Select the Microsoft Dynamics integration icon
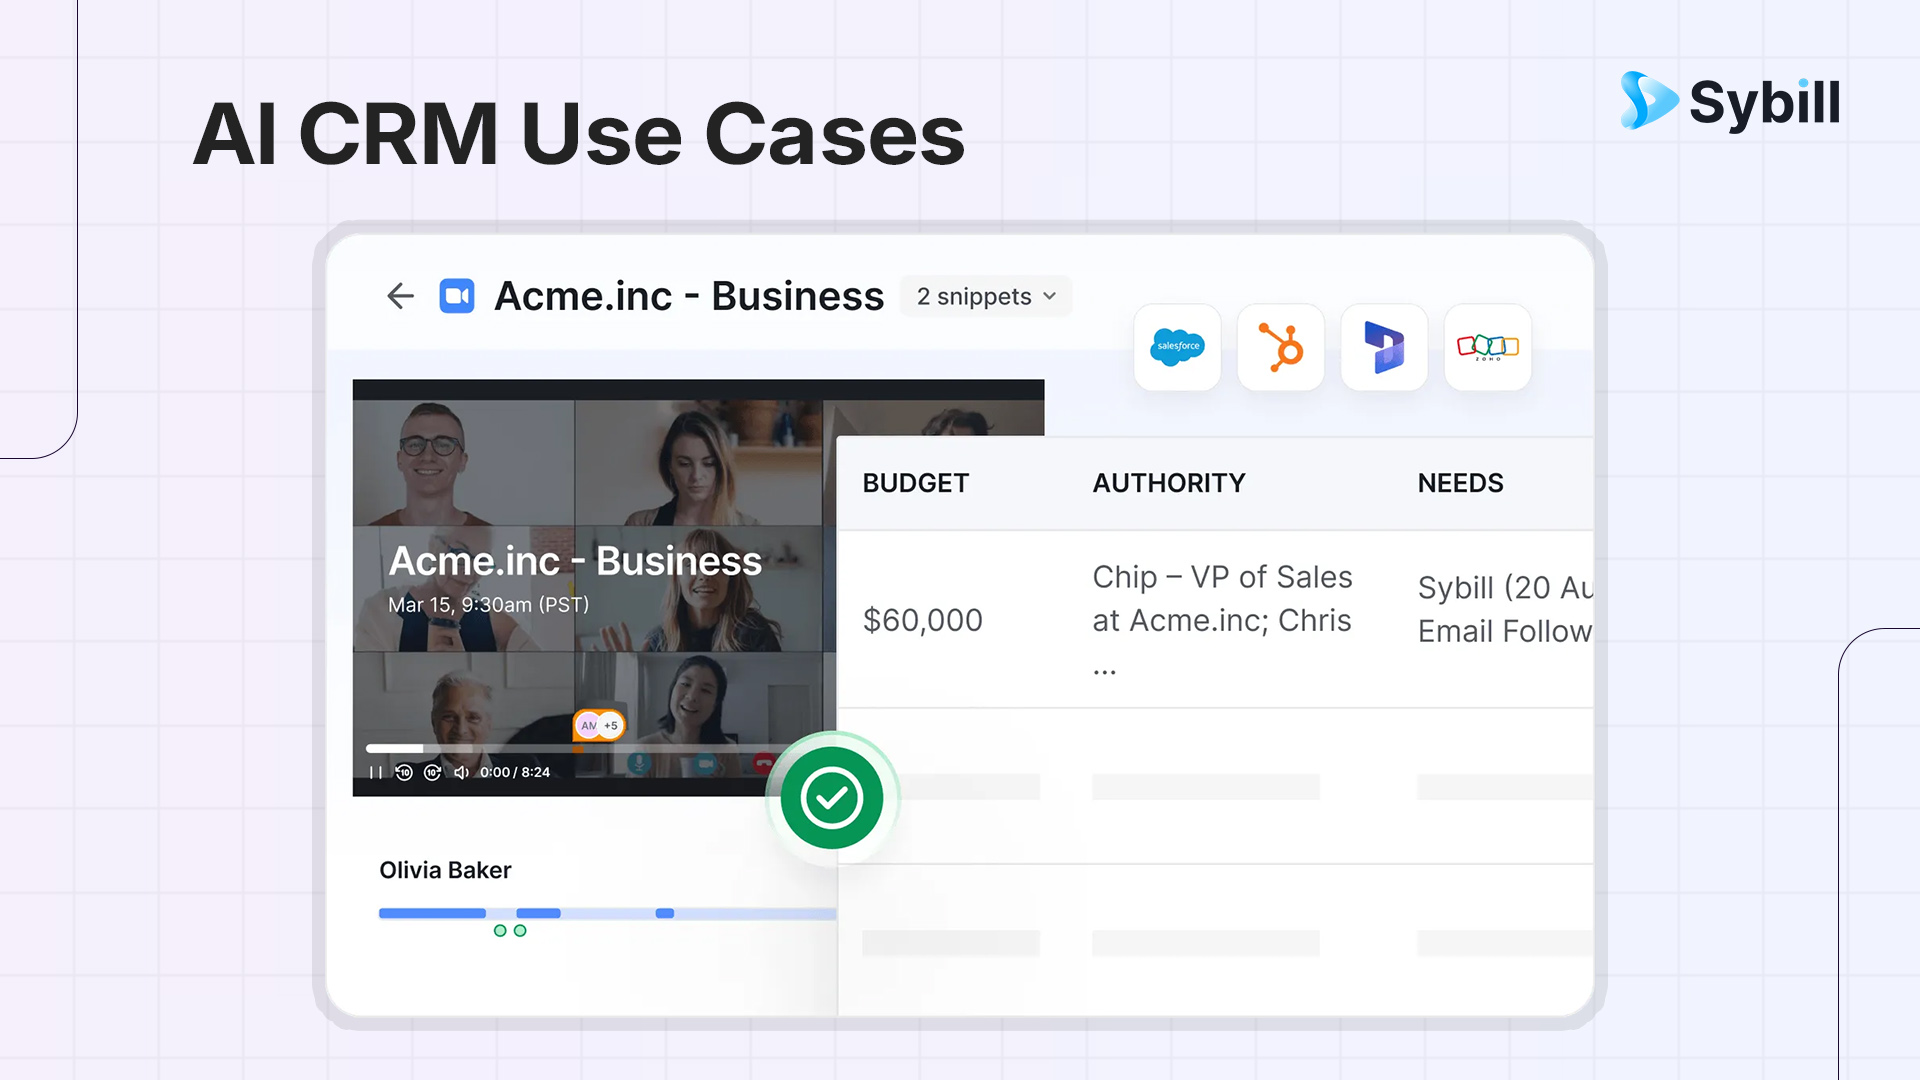 tap(1384, 347)
